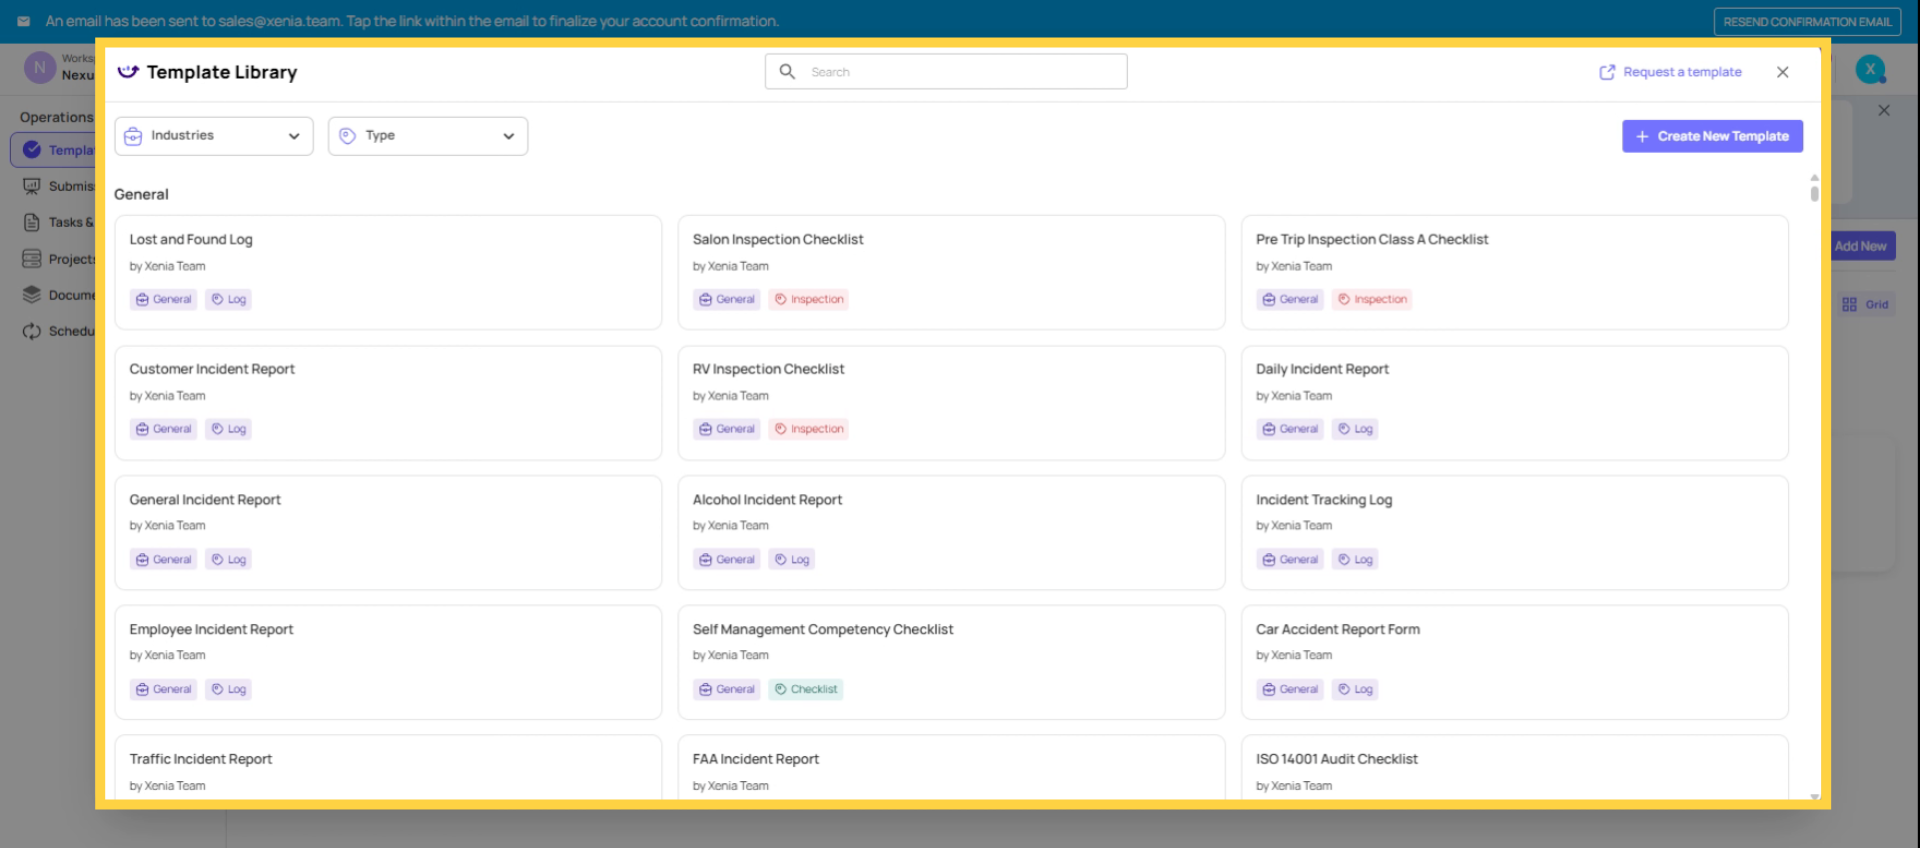This screenshot has height=848, width=1920.
Task: Click the tag icon in Type dropdown
Action: pyautogui.click(x=347, y=136)
